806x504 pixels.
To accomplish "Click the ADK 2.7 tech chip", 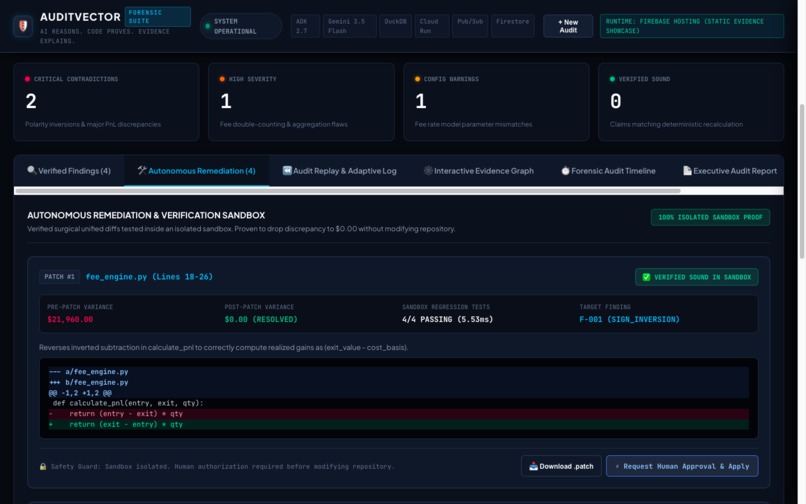I will click(305, 26).
